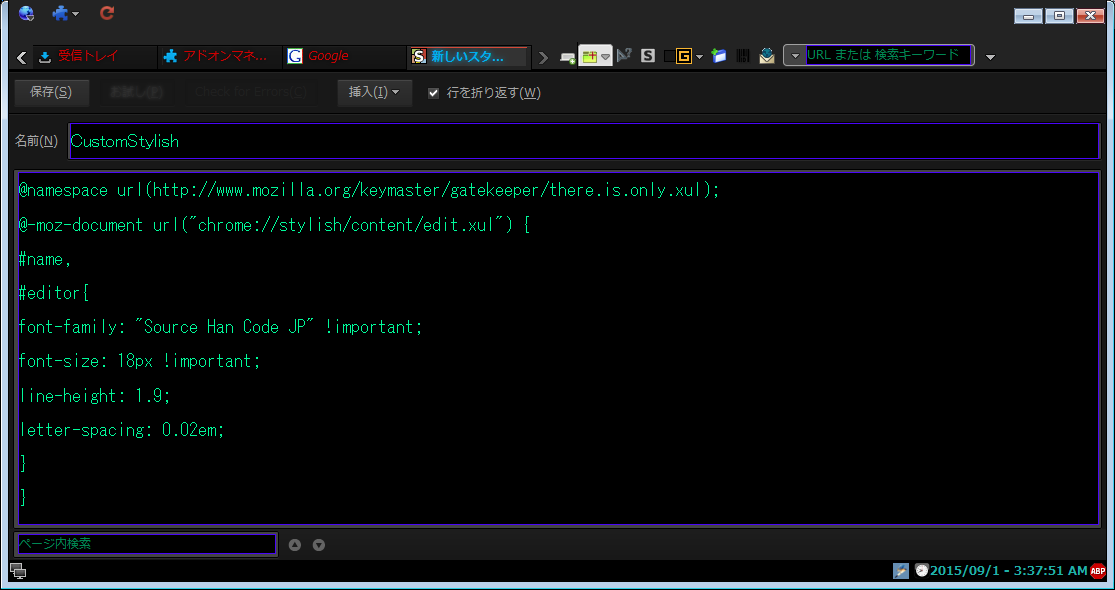Click the red reload icon
The image size is (1115, 590).
coord(107,13)
